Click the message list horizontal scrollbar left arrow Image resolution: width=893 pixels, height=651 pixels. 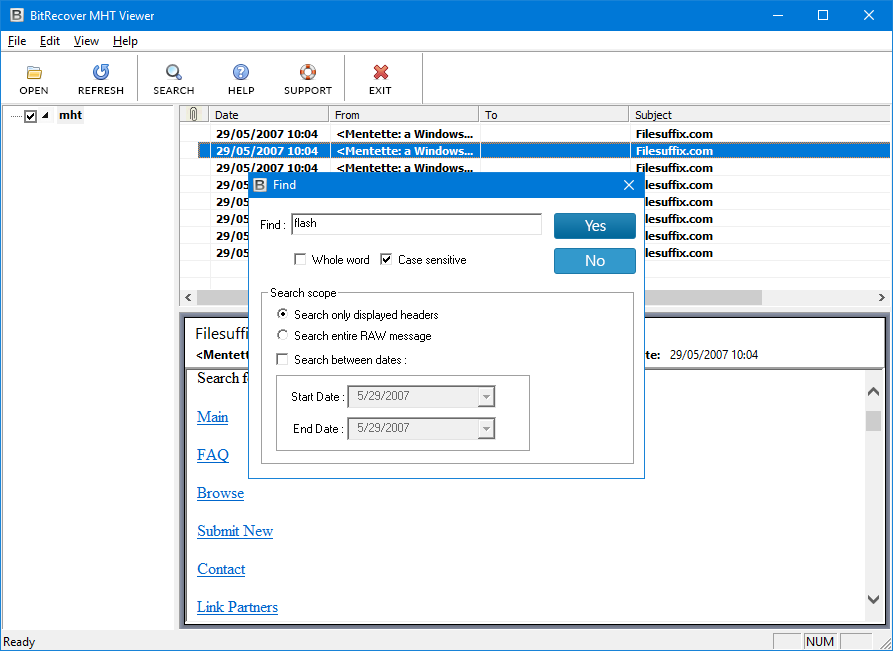(x=189, y=297)
